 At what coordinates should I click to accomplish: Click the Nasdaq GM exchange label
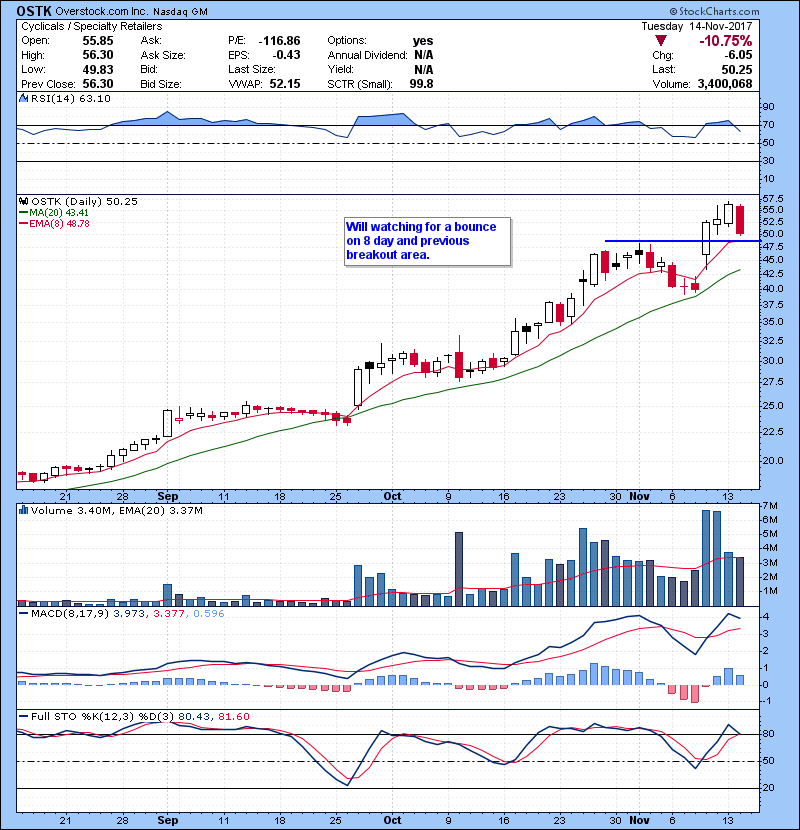pyautogui.click(x=181, y=12)
